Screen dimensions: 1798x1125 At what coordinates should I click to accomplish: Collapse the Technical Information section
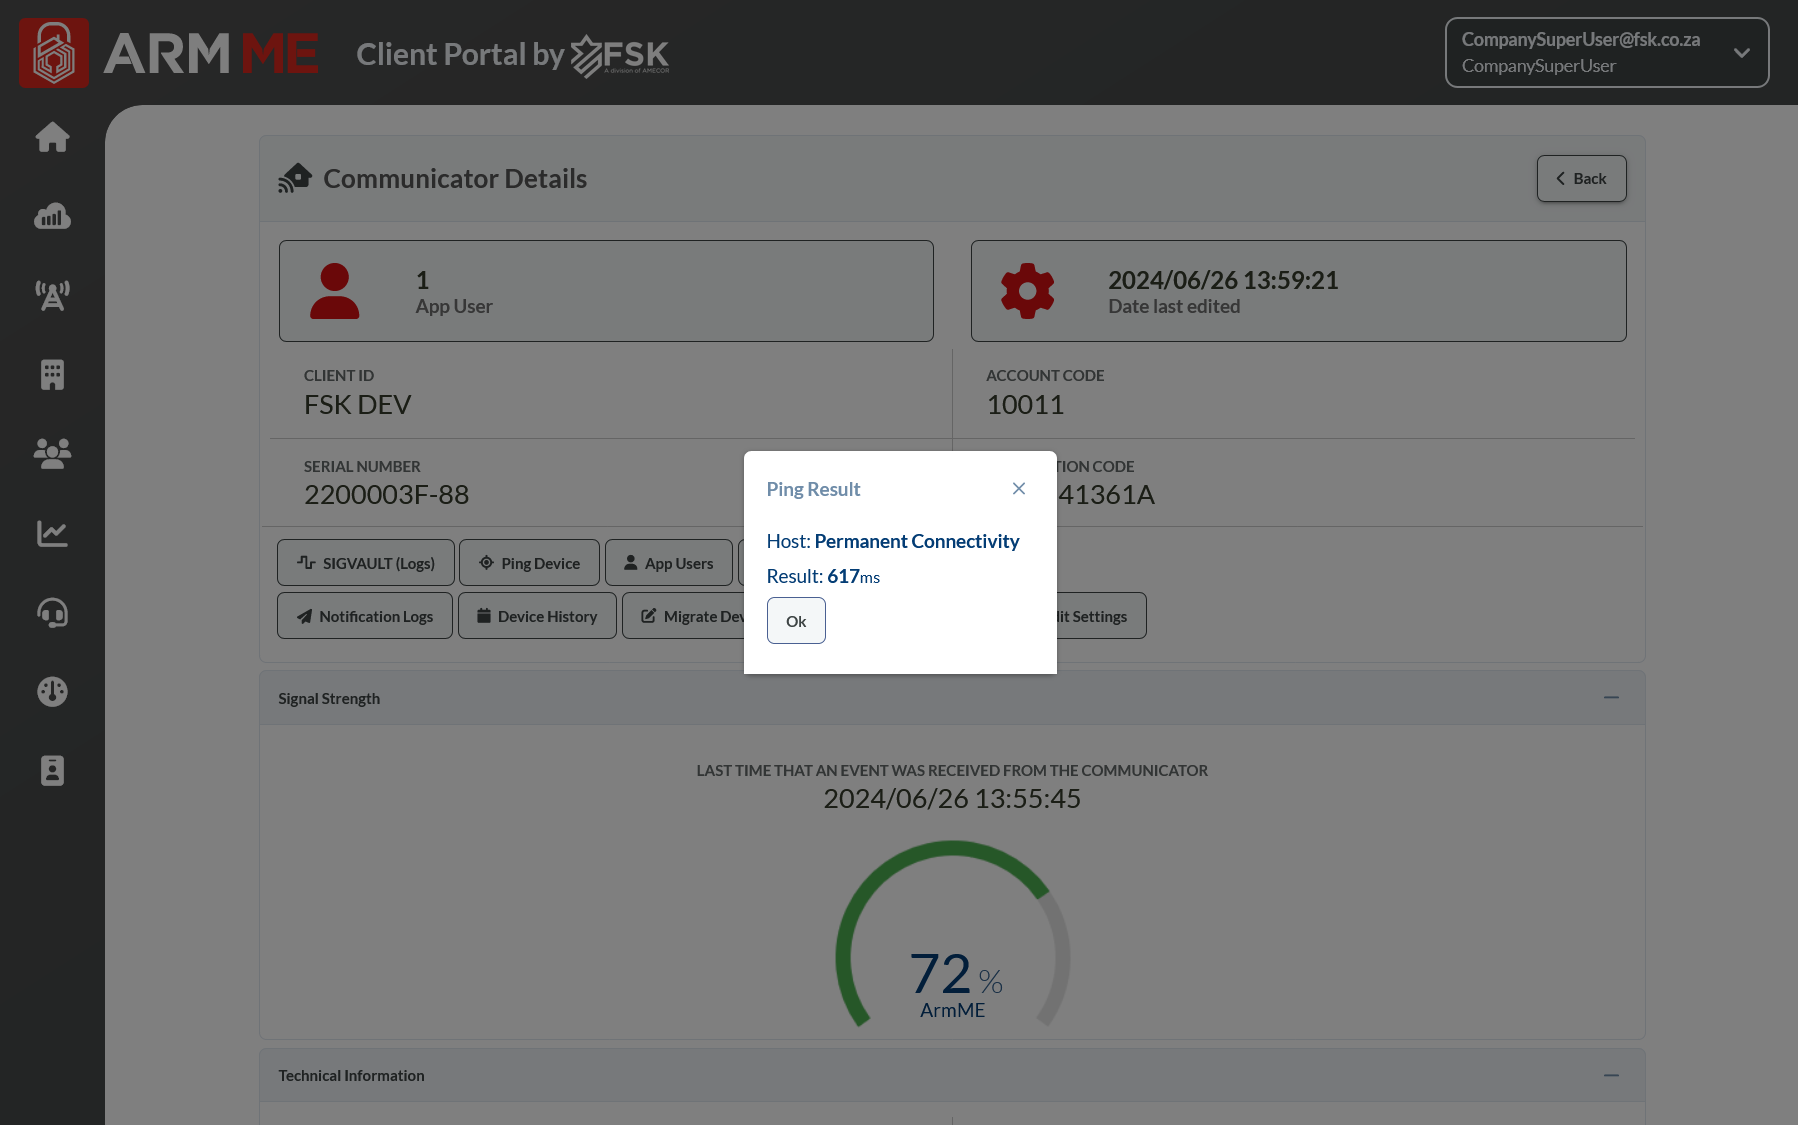pos(1611,1076)
